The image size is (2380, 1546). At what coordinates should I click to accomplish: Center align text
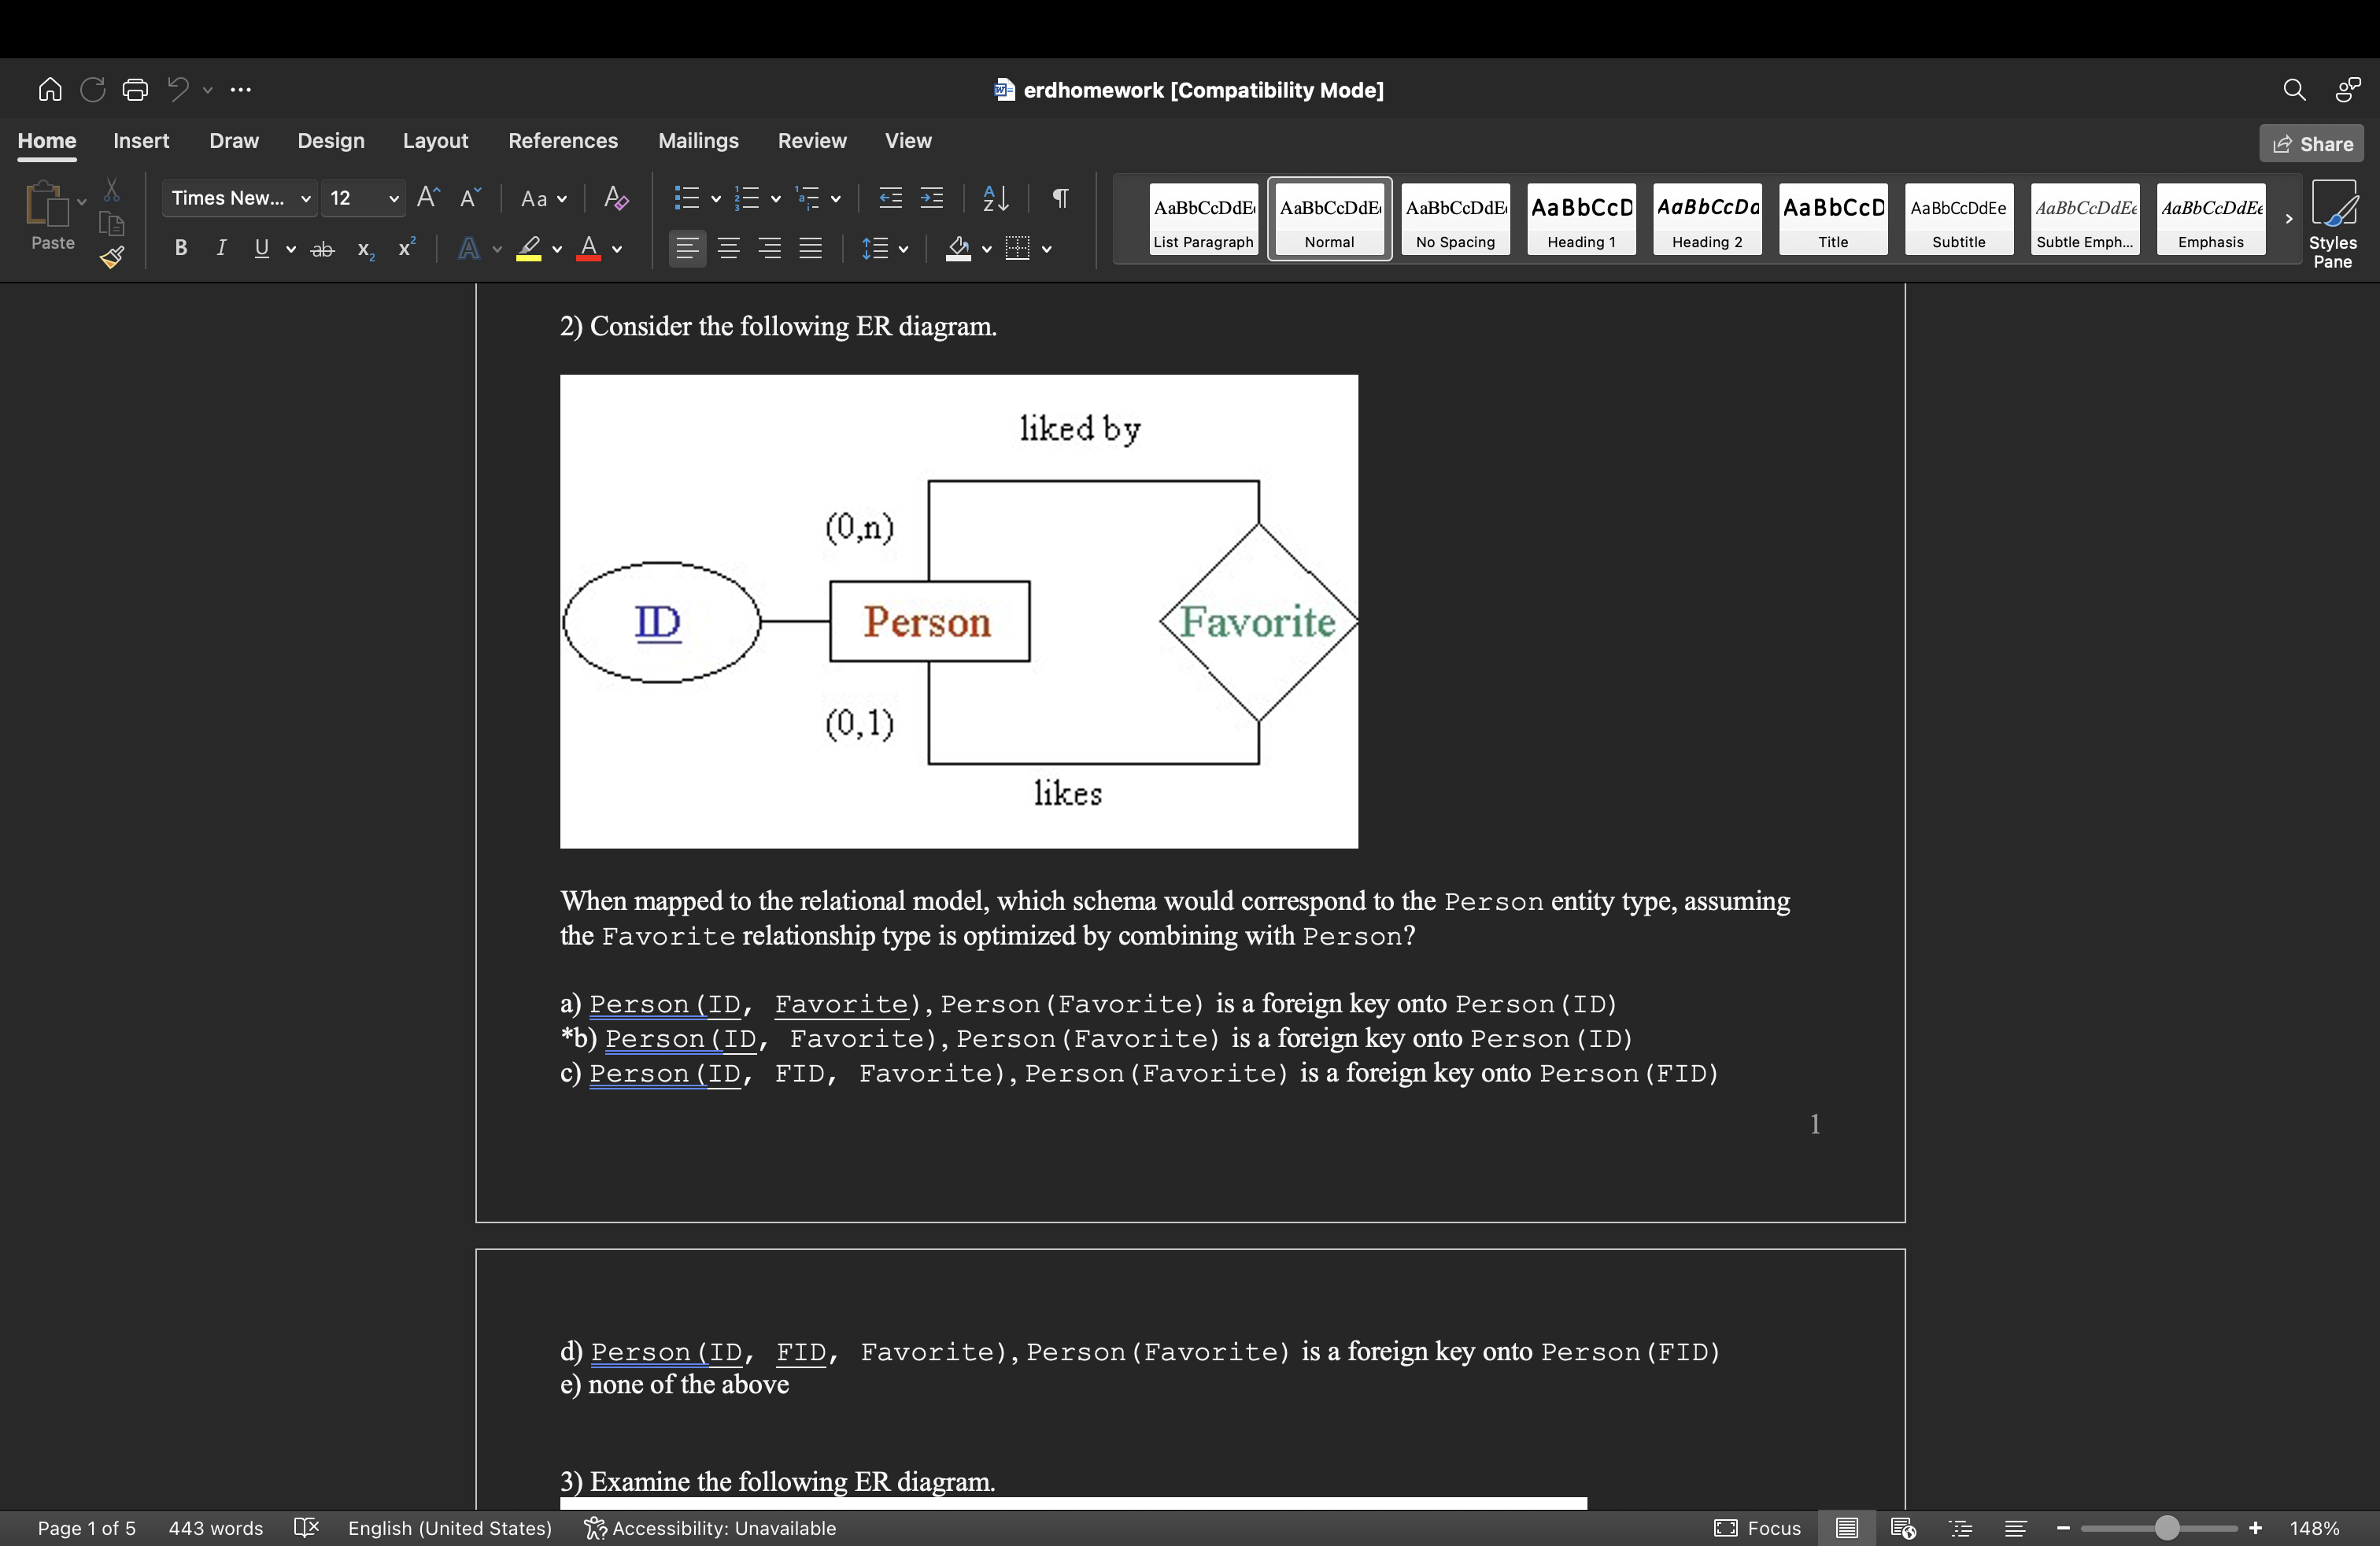[x=729, y=248]
